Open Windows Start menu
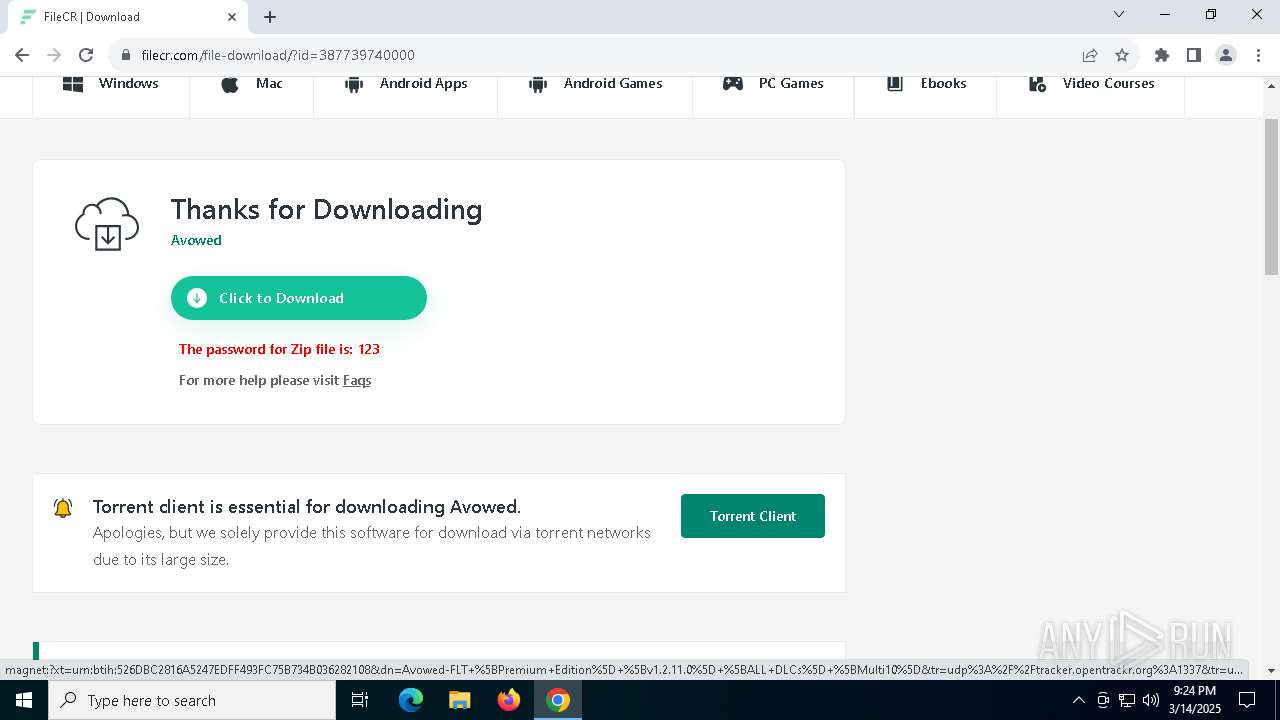1280x720 pixels. 24,700
